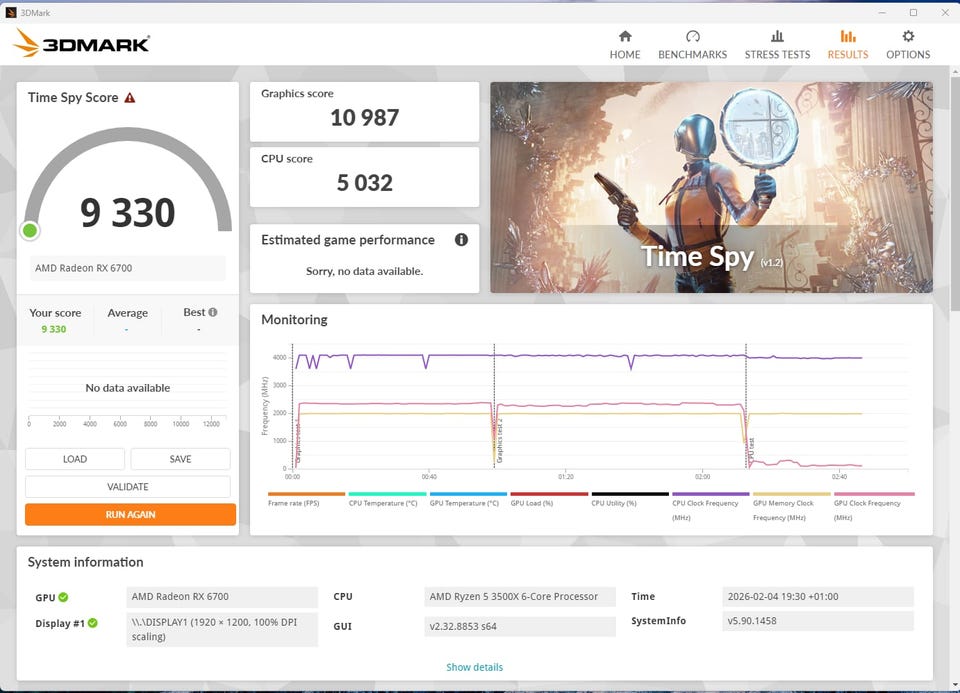
Task: Click the Time Spy Score warning triangle
Action: click(x=130, y=98)
